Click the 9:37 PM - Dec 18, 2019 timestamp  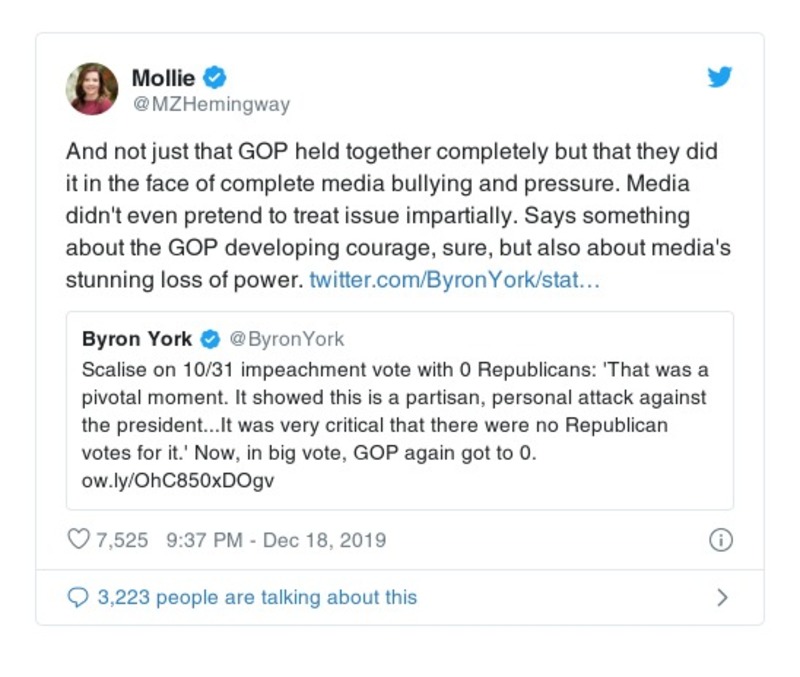276,540
